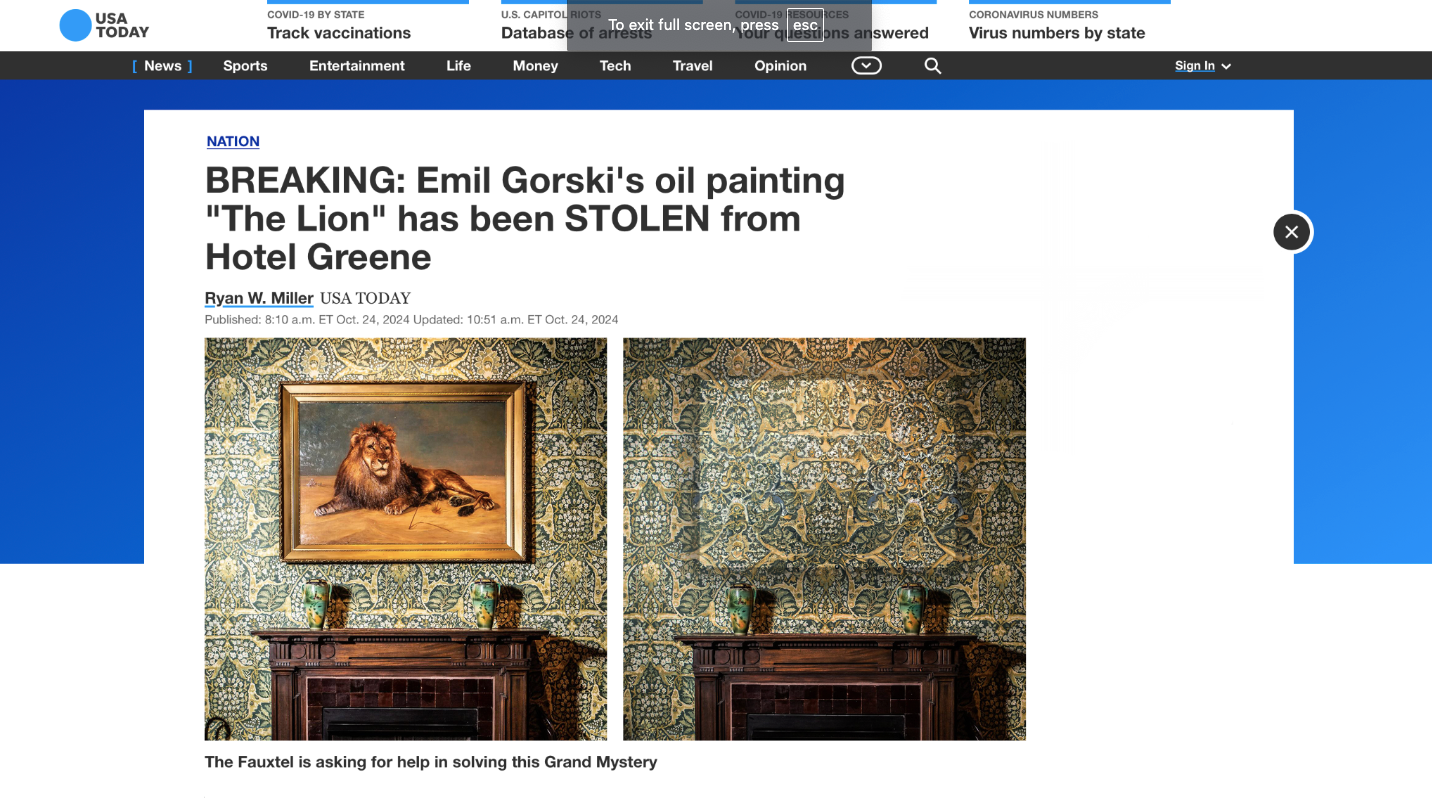
Task: Go to the Tech section
Action: [x=615, y=66]
